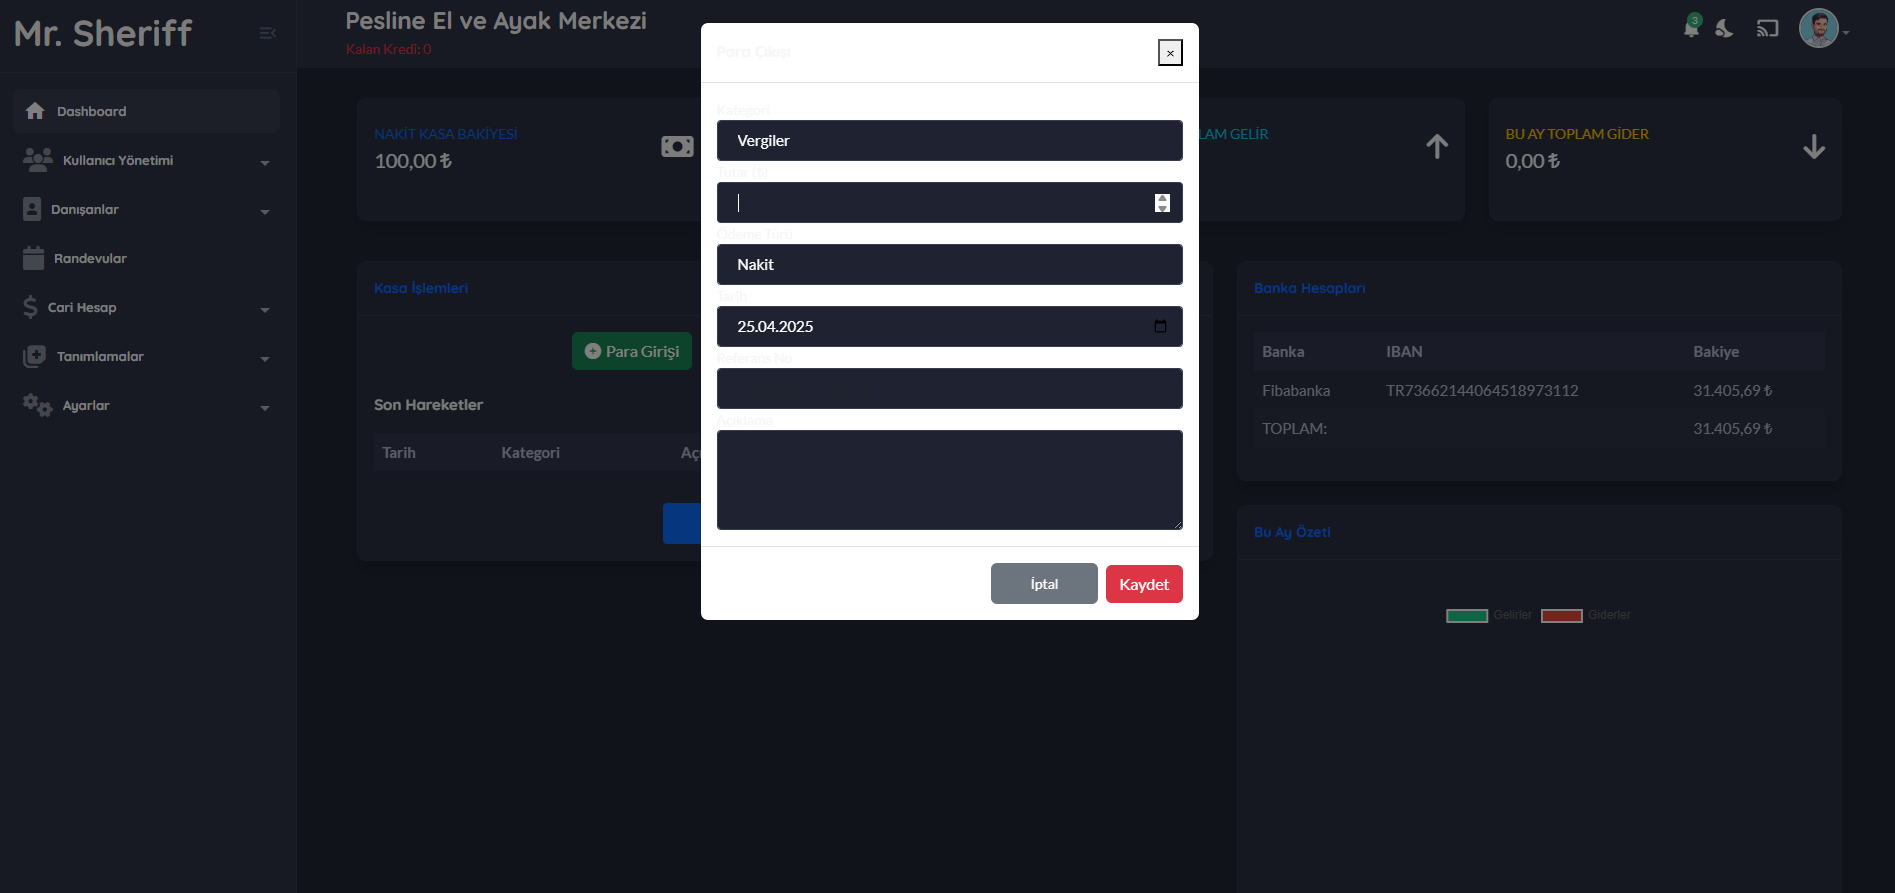Collapse the sidebar with hamburger icon
This screenshot has height=893, width=1895.
(x=267, y=33)
